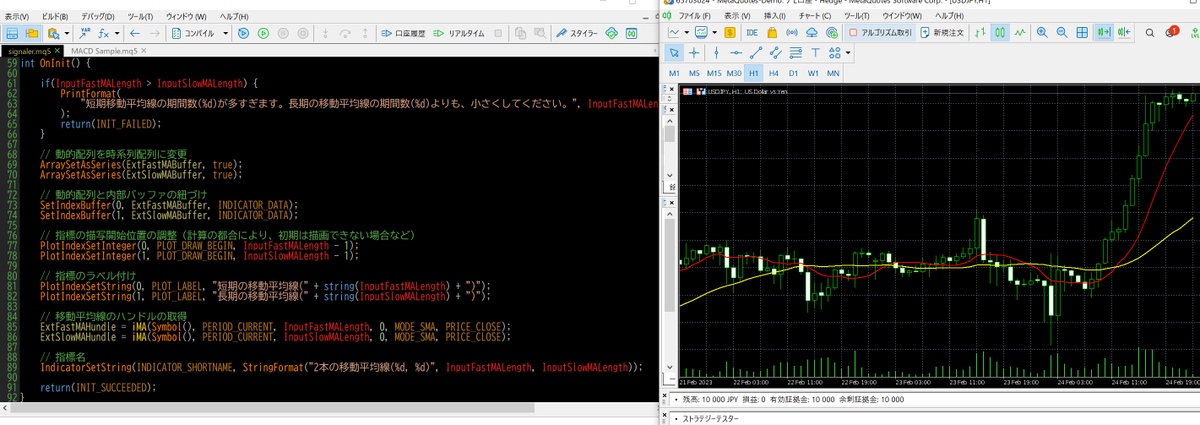The height and width of the screenshot is (425, 1200).
Task: Open MetaTrader チャート(C) menu
Action: pyautogui.click(x=817, y=16)
